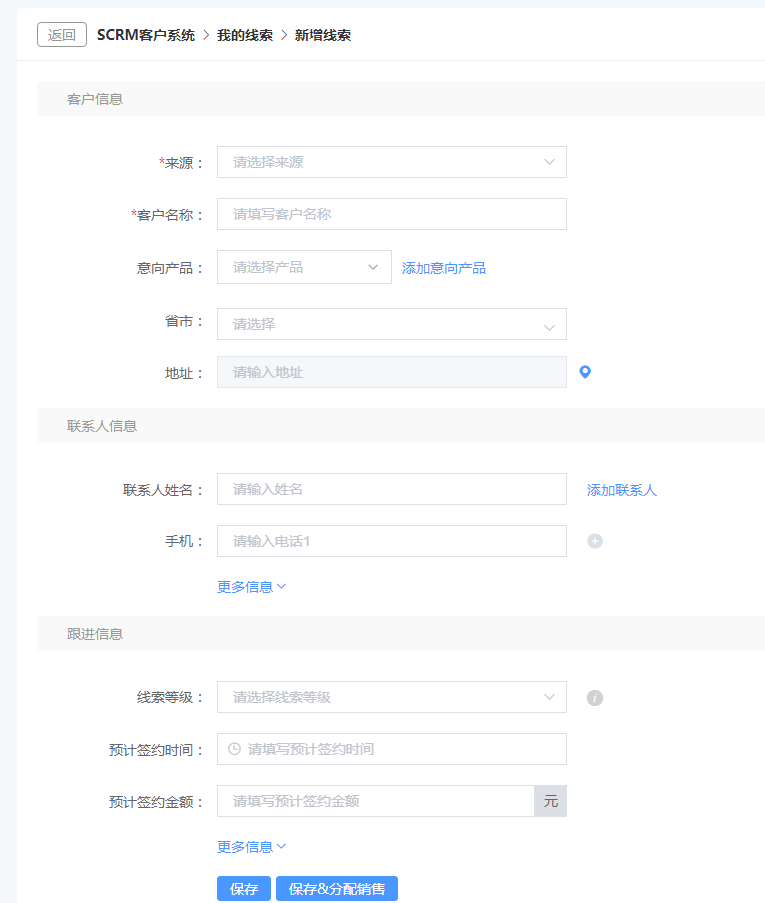Focus the 地址 address input field

click(x=392, y=372)
